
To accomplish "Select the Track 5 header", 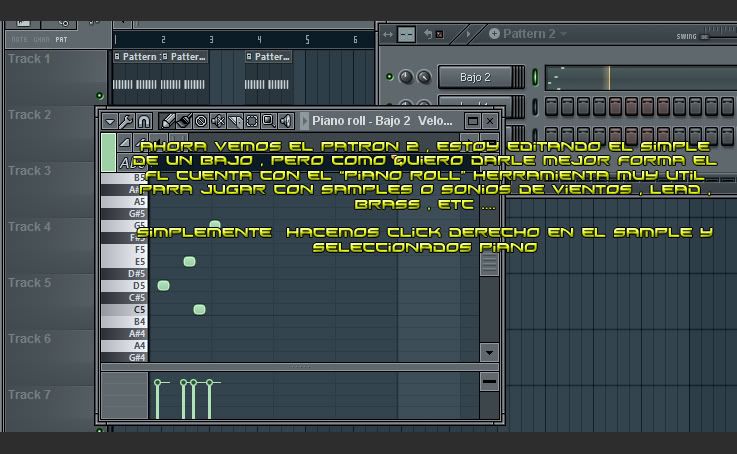I will tap(49, 302).
